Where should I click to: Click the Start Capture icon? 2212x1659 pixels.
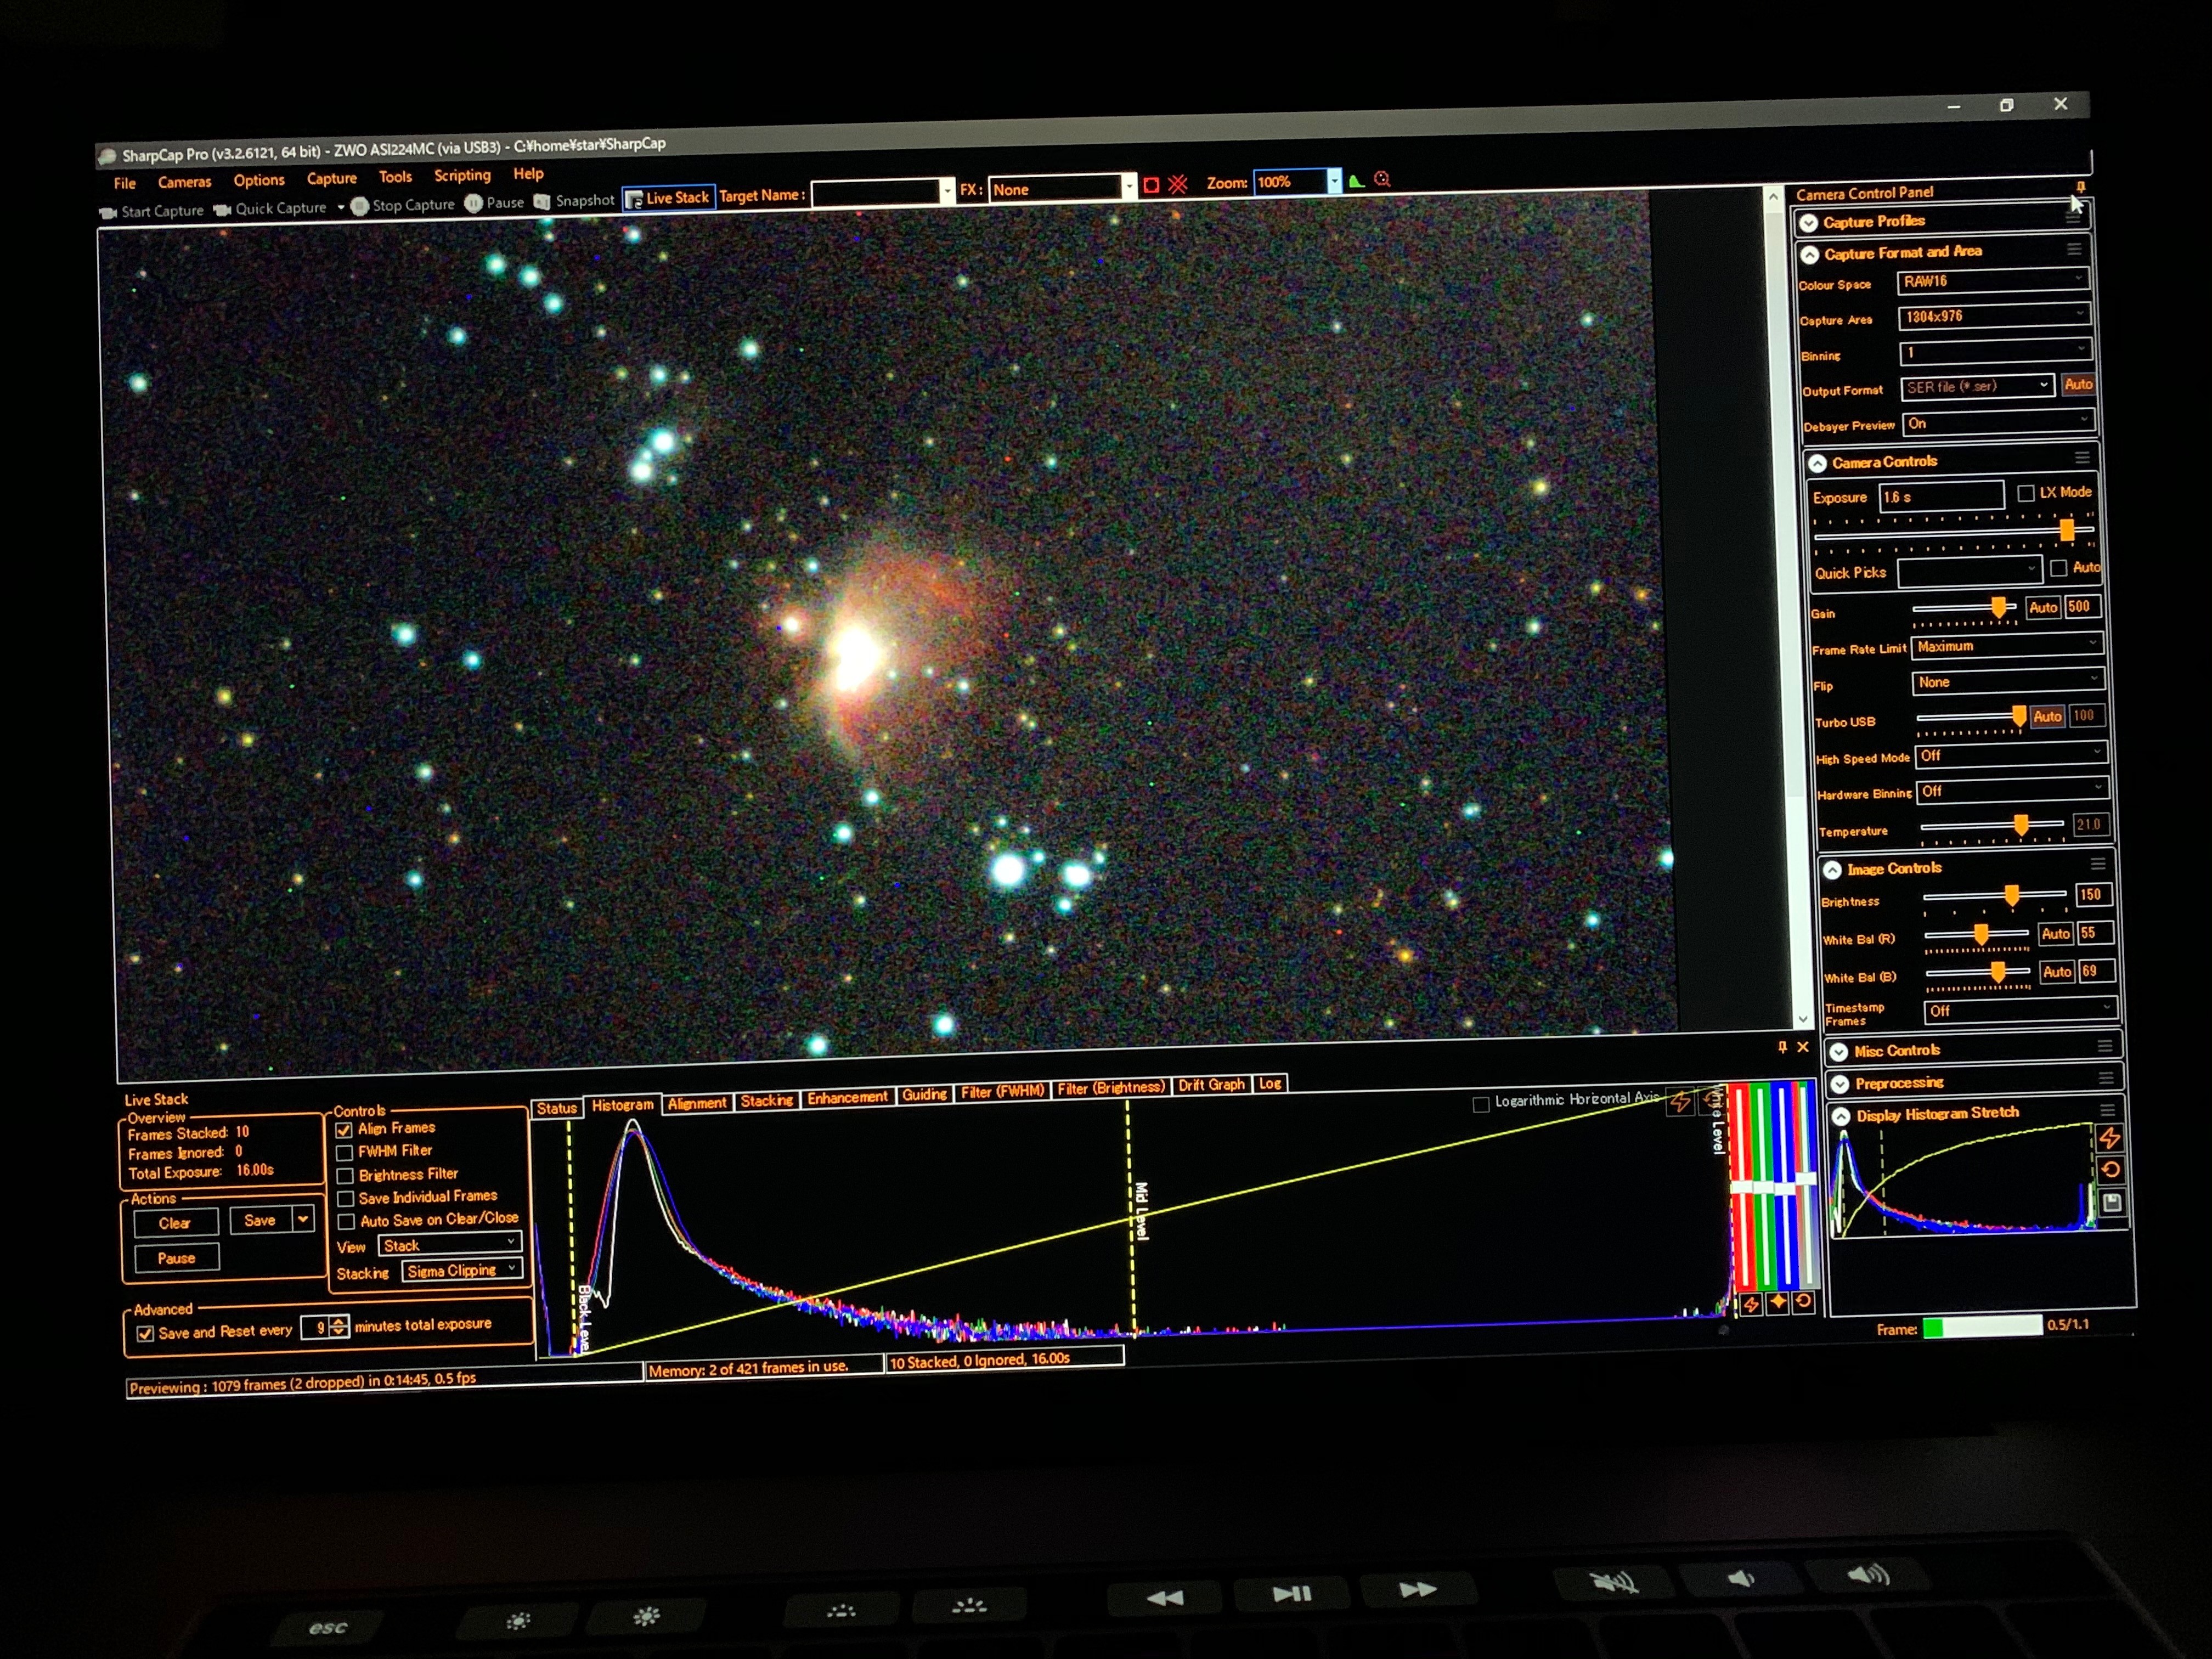[x=108, y=212]
